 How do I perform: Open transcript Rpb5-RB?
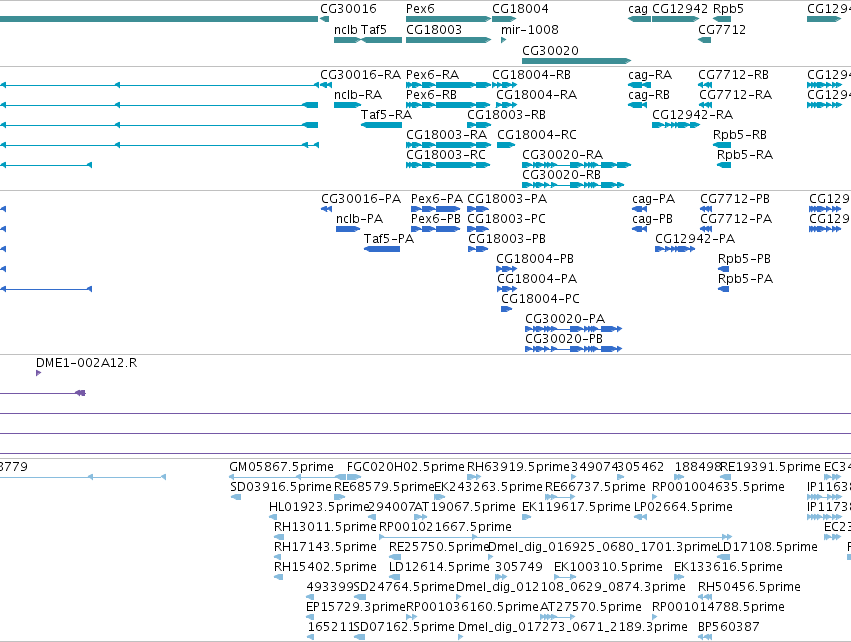740,135
